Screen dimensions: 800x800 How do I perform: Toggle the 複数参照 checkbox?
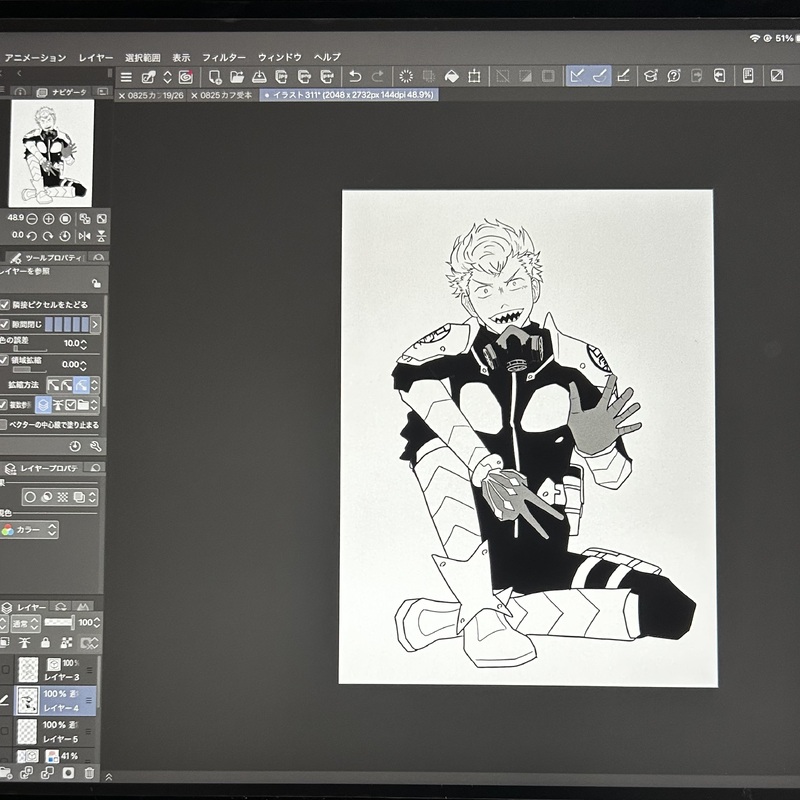coord(4,405)
